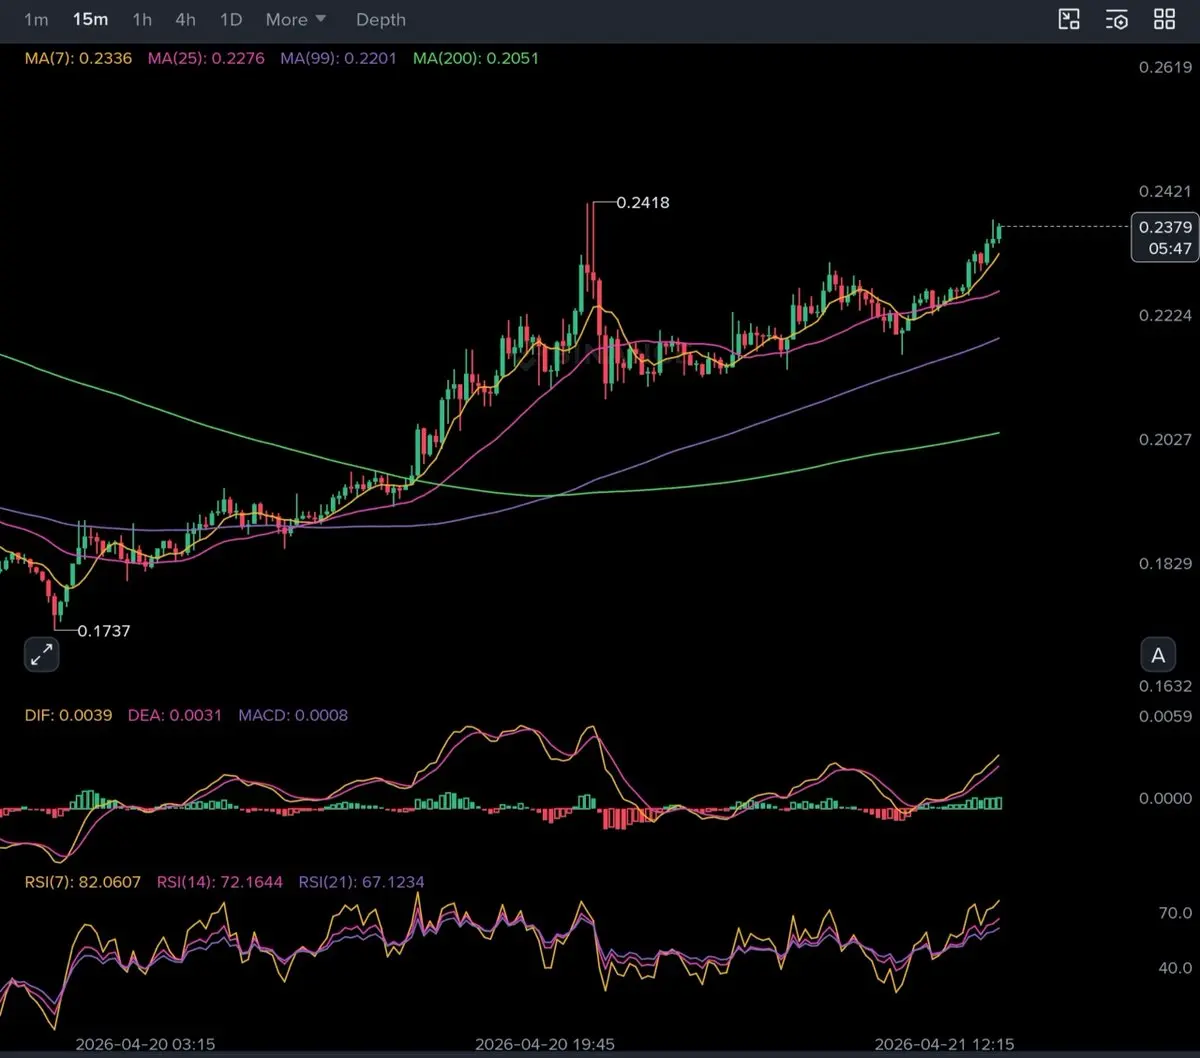Click the RSI(7): 82.0607 label

point(83,882)
